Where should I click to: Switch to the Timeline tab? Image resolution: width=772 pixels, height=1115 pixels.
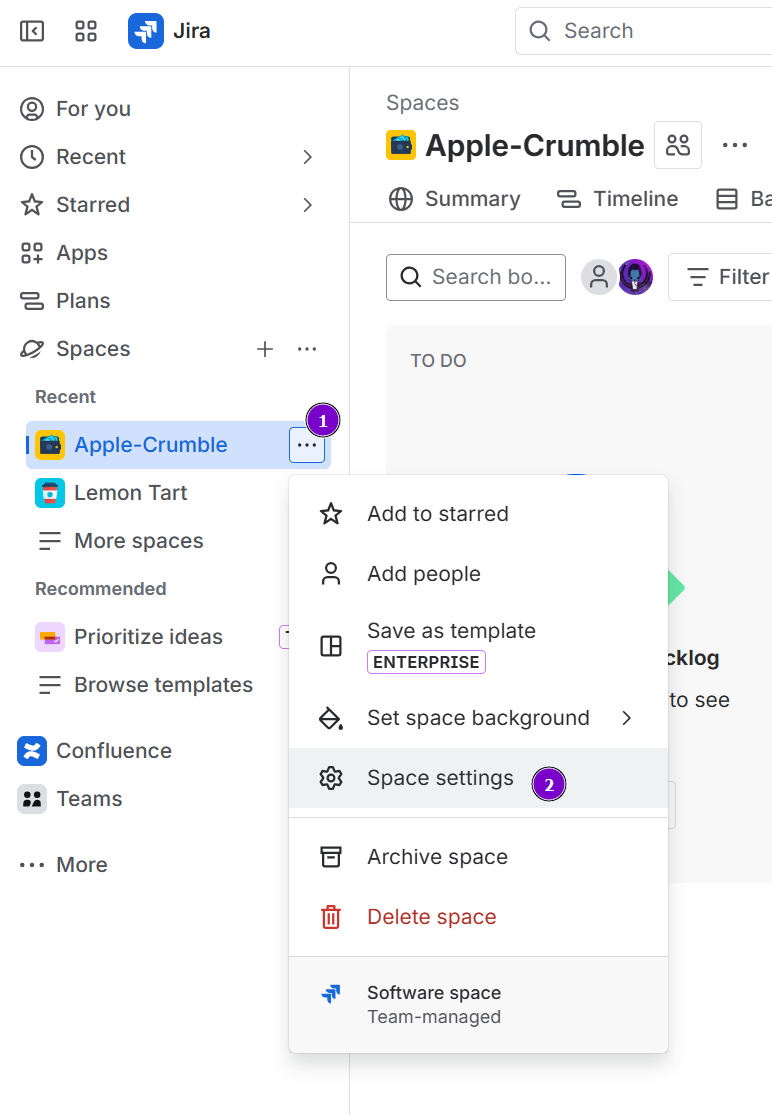618,199
